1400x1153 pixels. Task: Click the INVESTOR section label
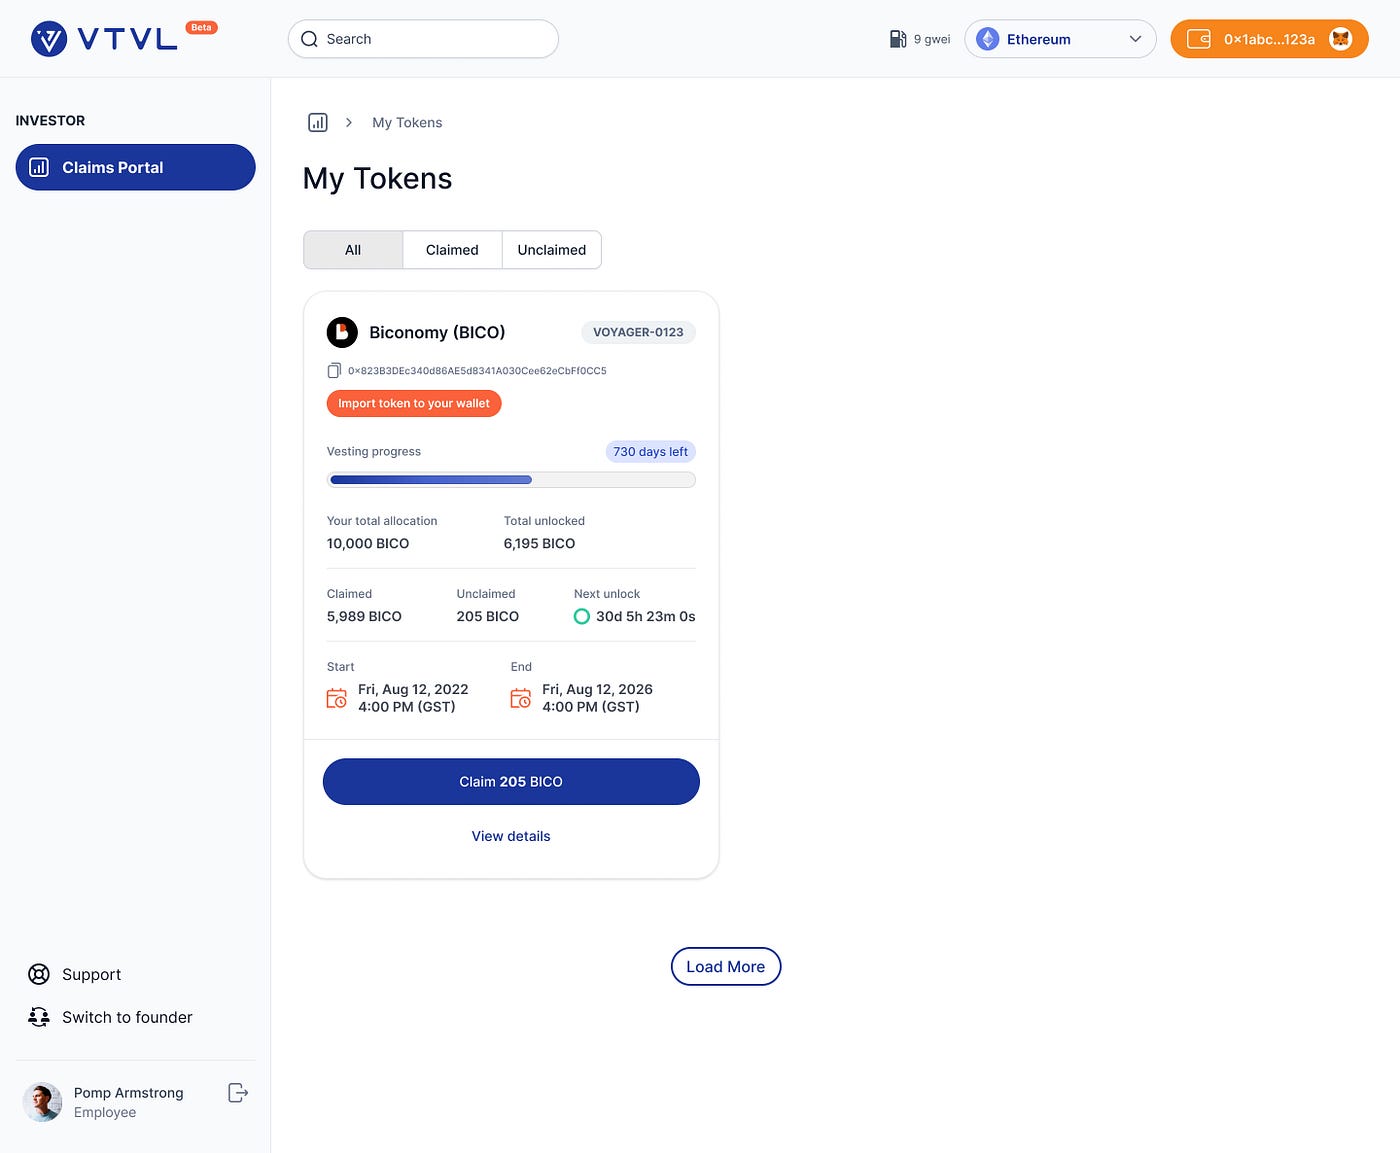pyautogui.click(x=50, y=120)
